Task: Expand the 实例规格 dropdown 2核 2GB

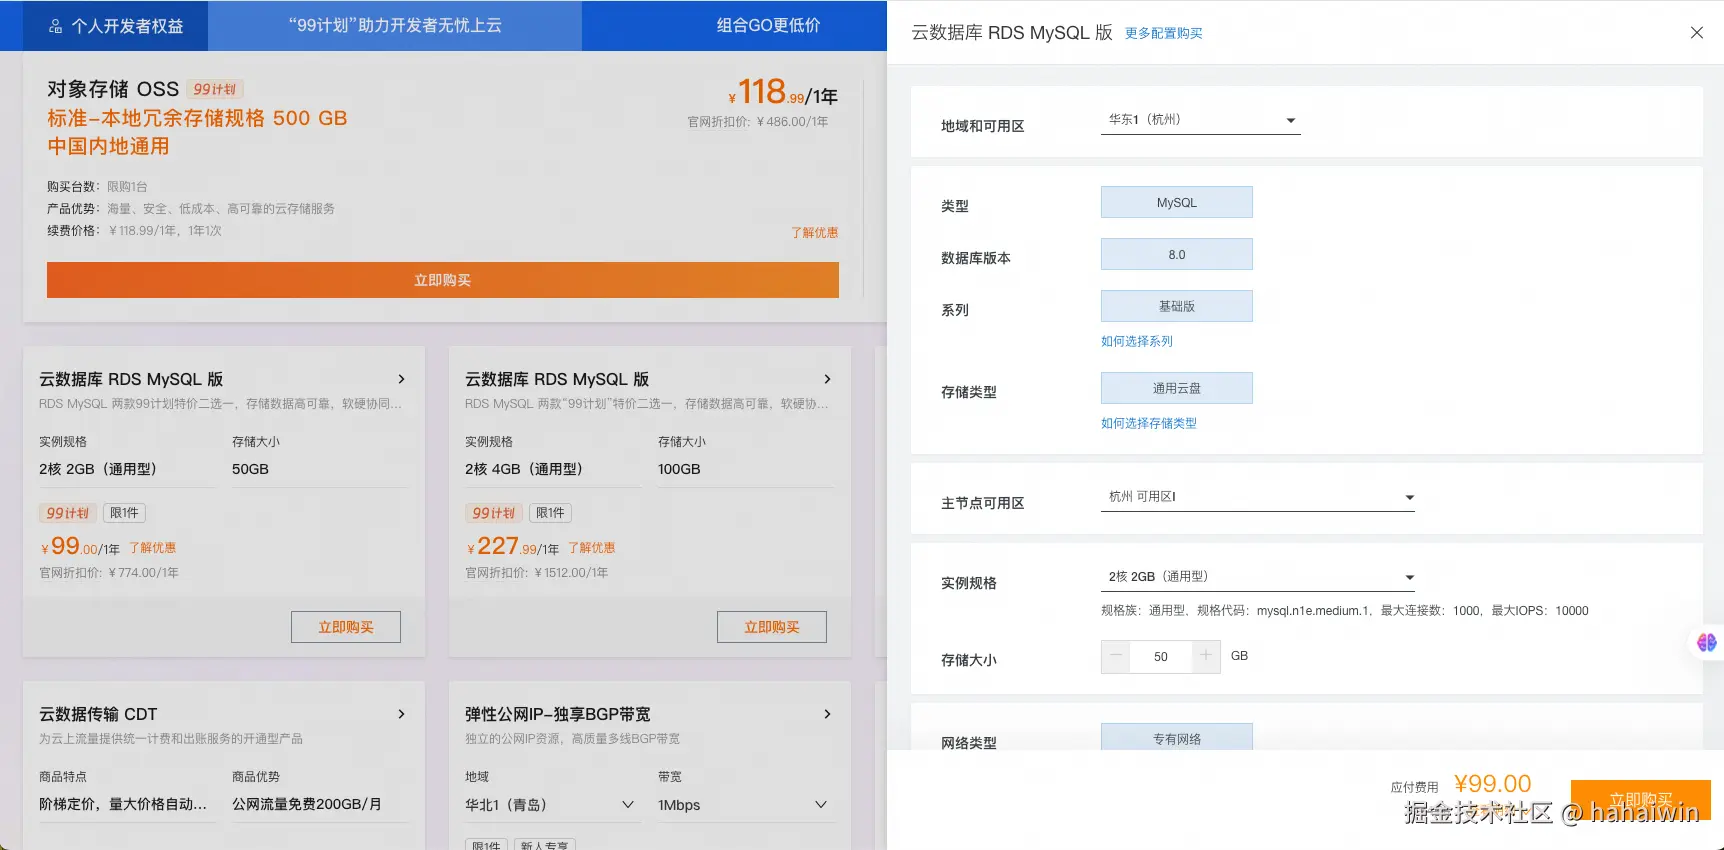Action: (x=1258, y=577)
